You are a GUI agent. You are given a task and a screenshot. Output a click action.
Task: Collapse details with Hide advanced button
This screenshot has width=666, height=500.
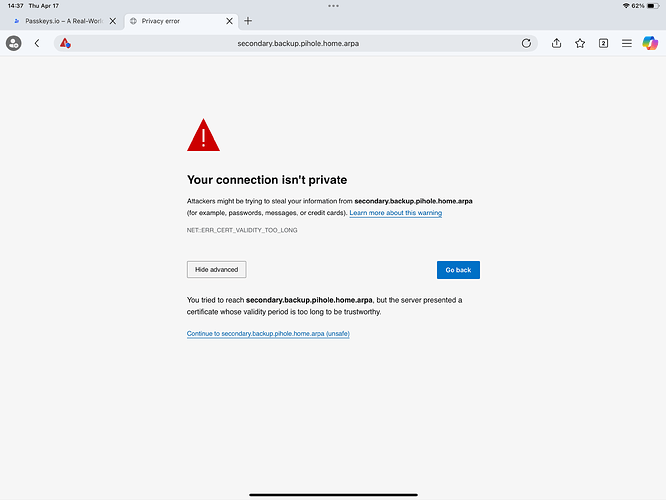click(217, 269)
